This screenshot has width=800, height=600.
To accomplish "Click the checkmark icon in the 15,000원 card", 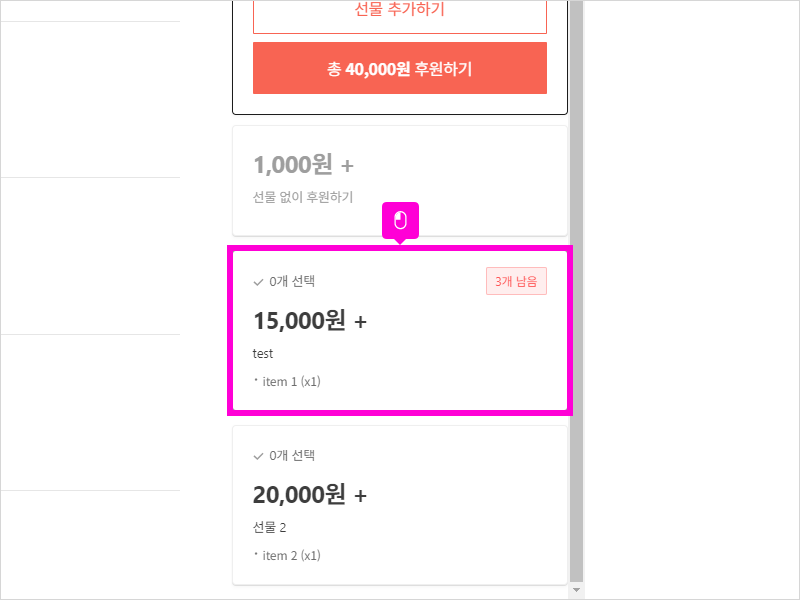I will pos(259,282).
